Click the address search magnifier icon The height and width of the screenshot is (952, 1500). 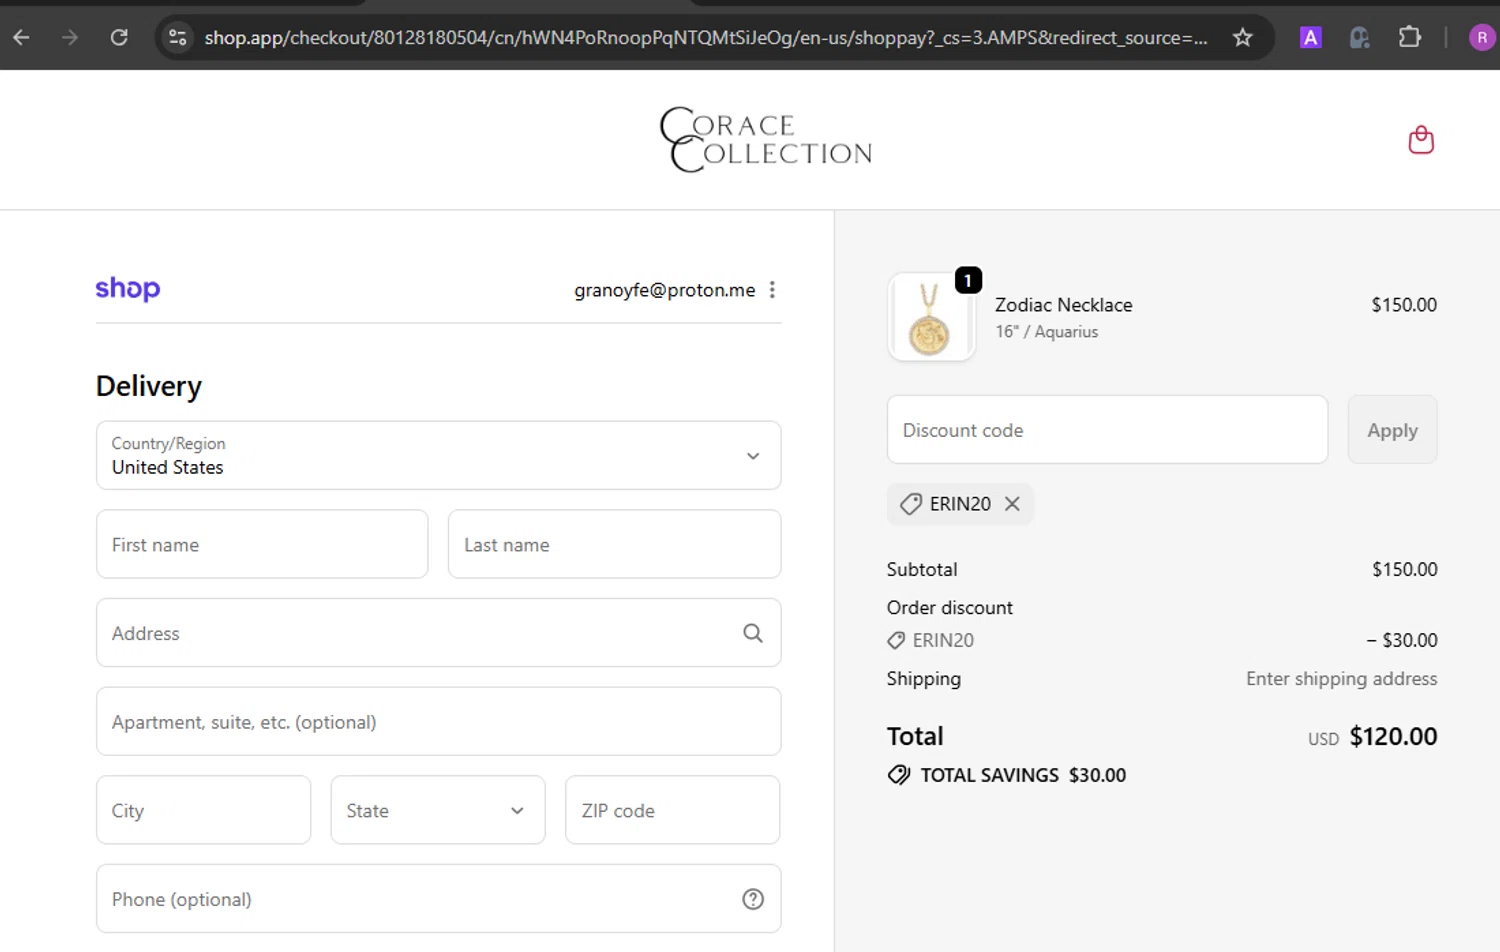753,633
